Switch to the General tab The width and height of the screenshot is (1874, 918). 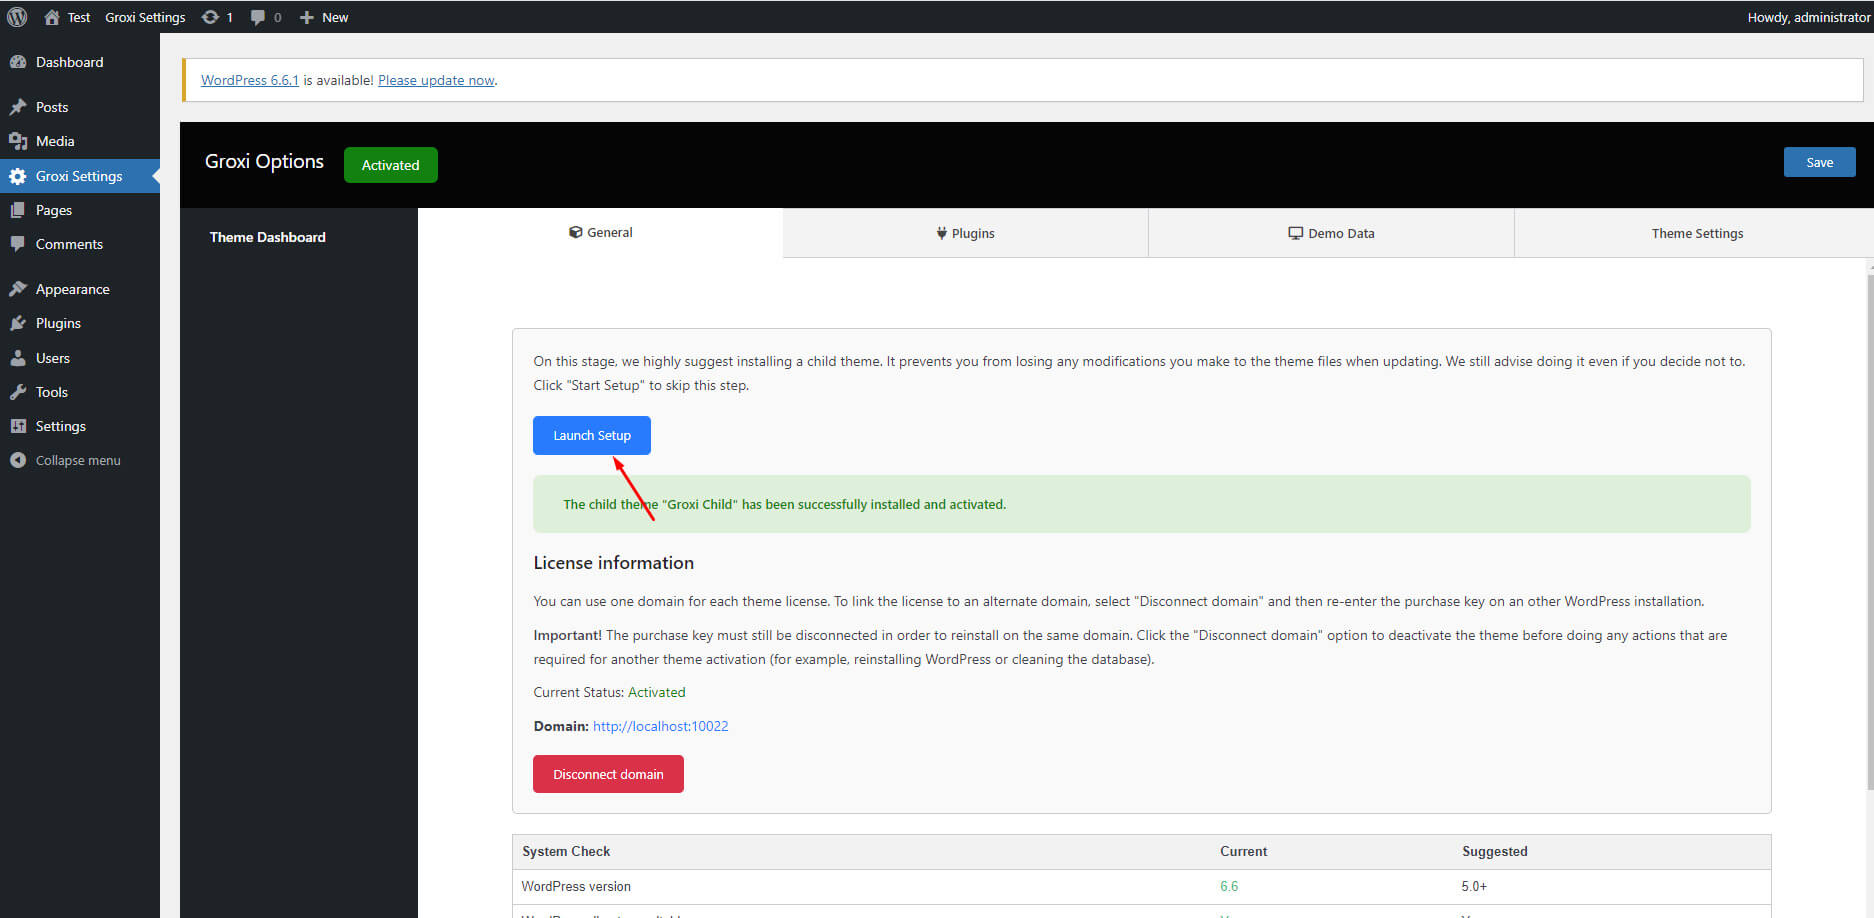(600, 232)
